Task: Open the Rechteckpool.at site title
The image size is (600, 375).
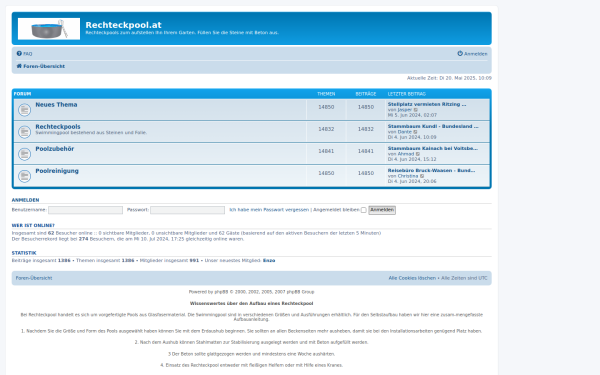Action: click(x=123, y=25)
